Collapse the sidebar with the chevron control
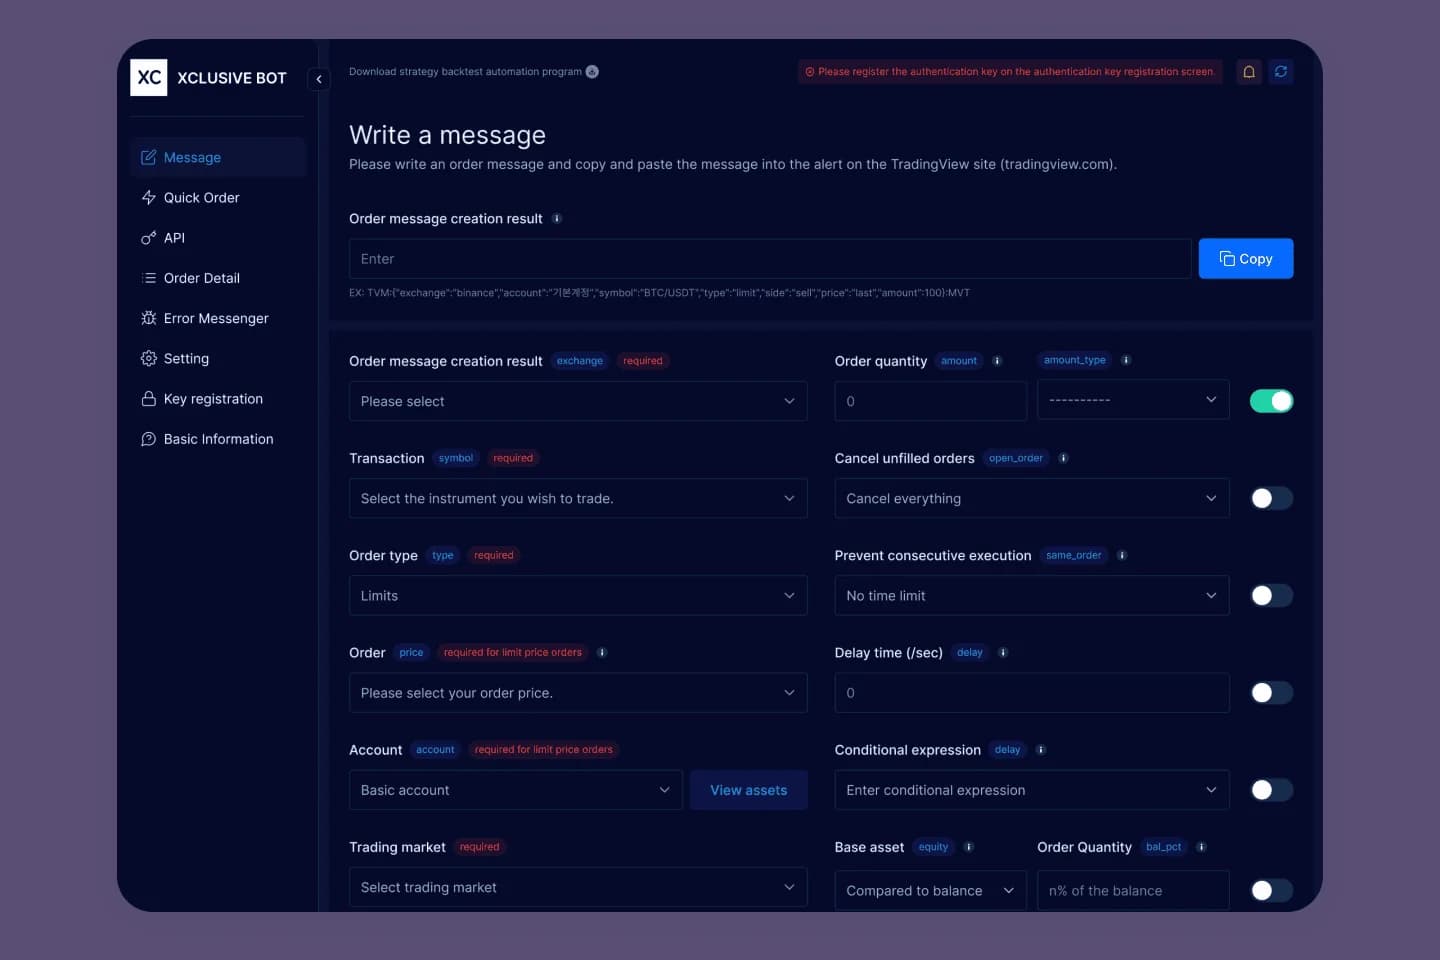The height and width of the screenshot is (960, 1440). (319, 78)
